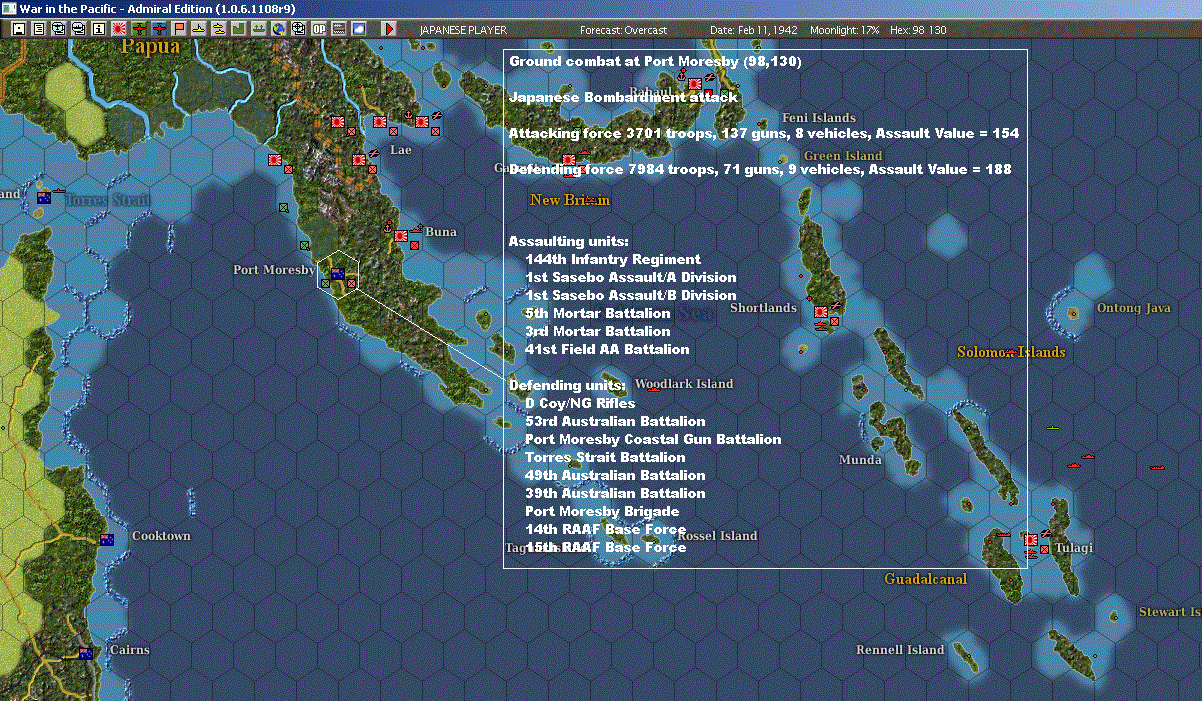Click '1st Sasebo Assault/B Division' entry

631,296
